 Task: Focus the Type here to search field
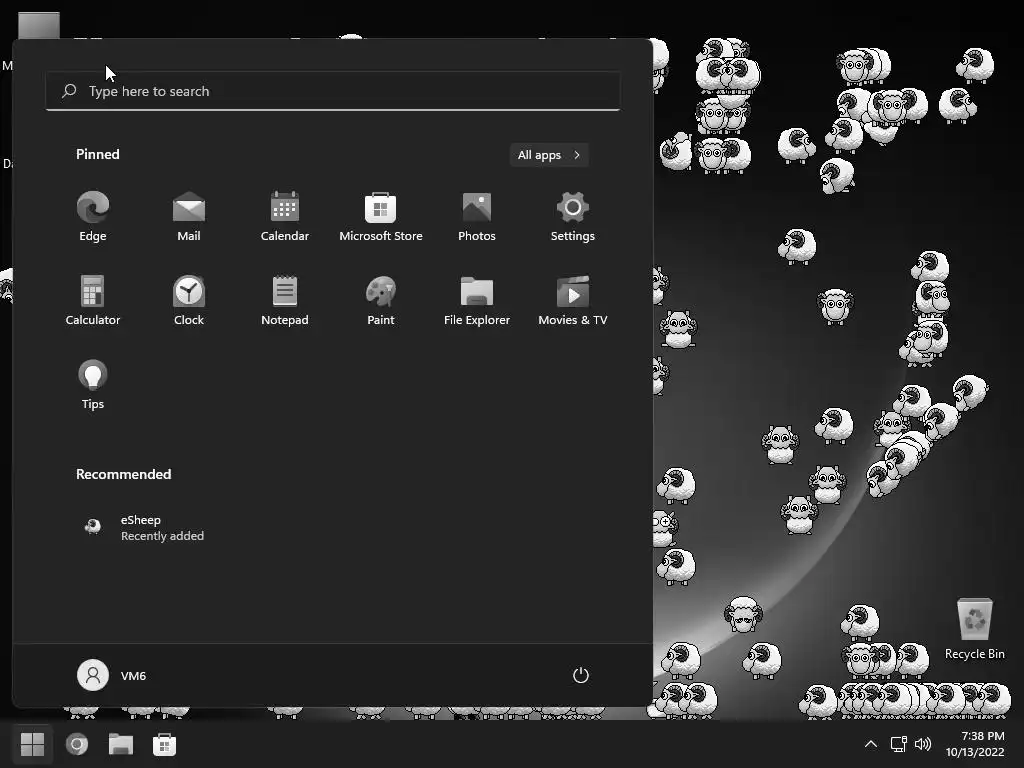point(333,91)
